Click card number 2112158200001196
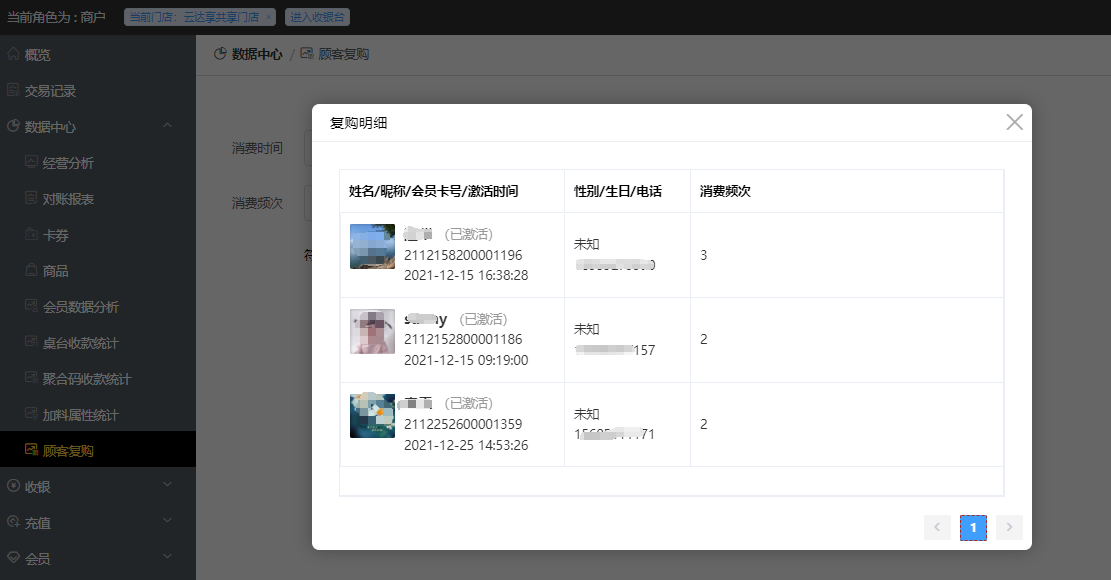This screenshot has height=580, width=1111. click(x=463, y=255)
